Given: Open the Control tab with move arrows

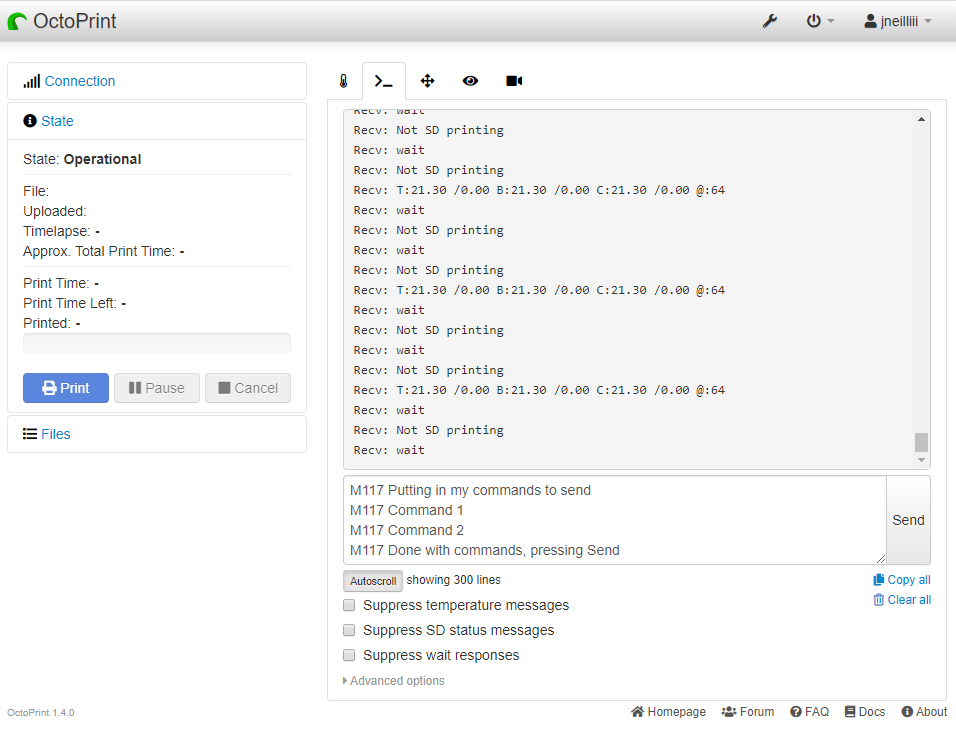Looking at the screenshot, I should click(427, 81).
